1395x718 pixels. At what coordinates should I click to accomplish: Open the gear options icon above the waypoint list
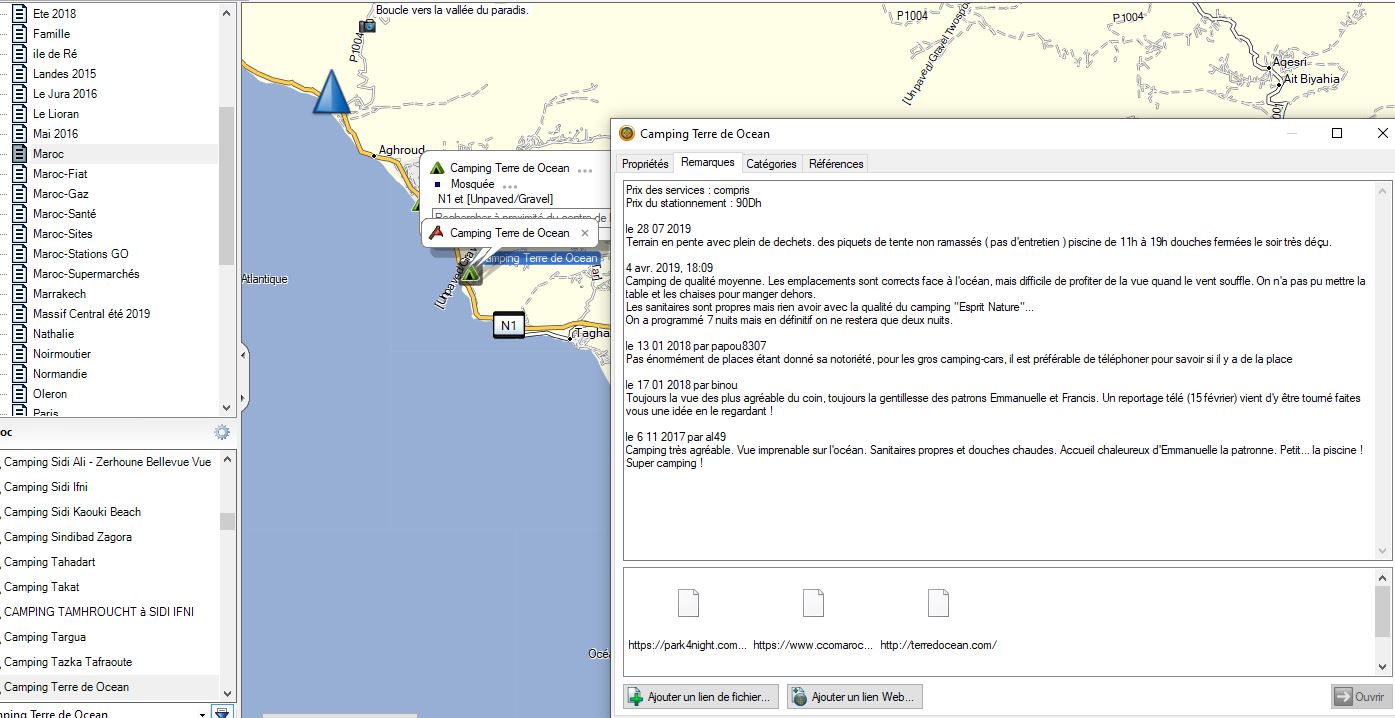coord(222,432)
